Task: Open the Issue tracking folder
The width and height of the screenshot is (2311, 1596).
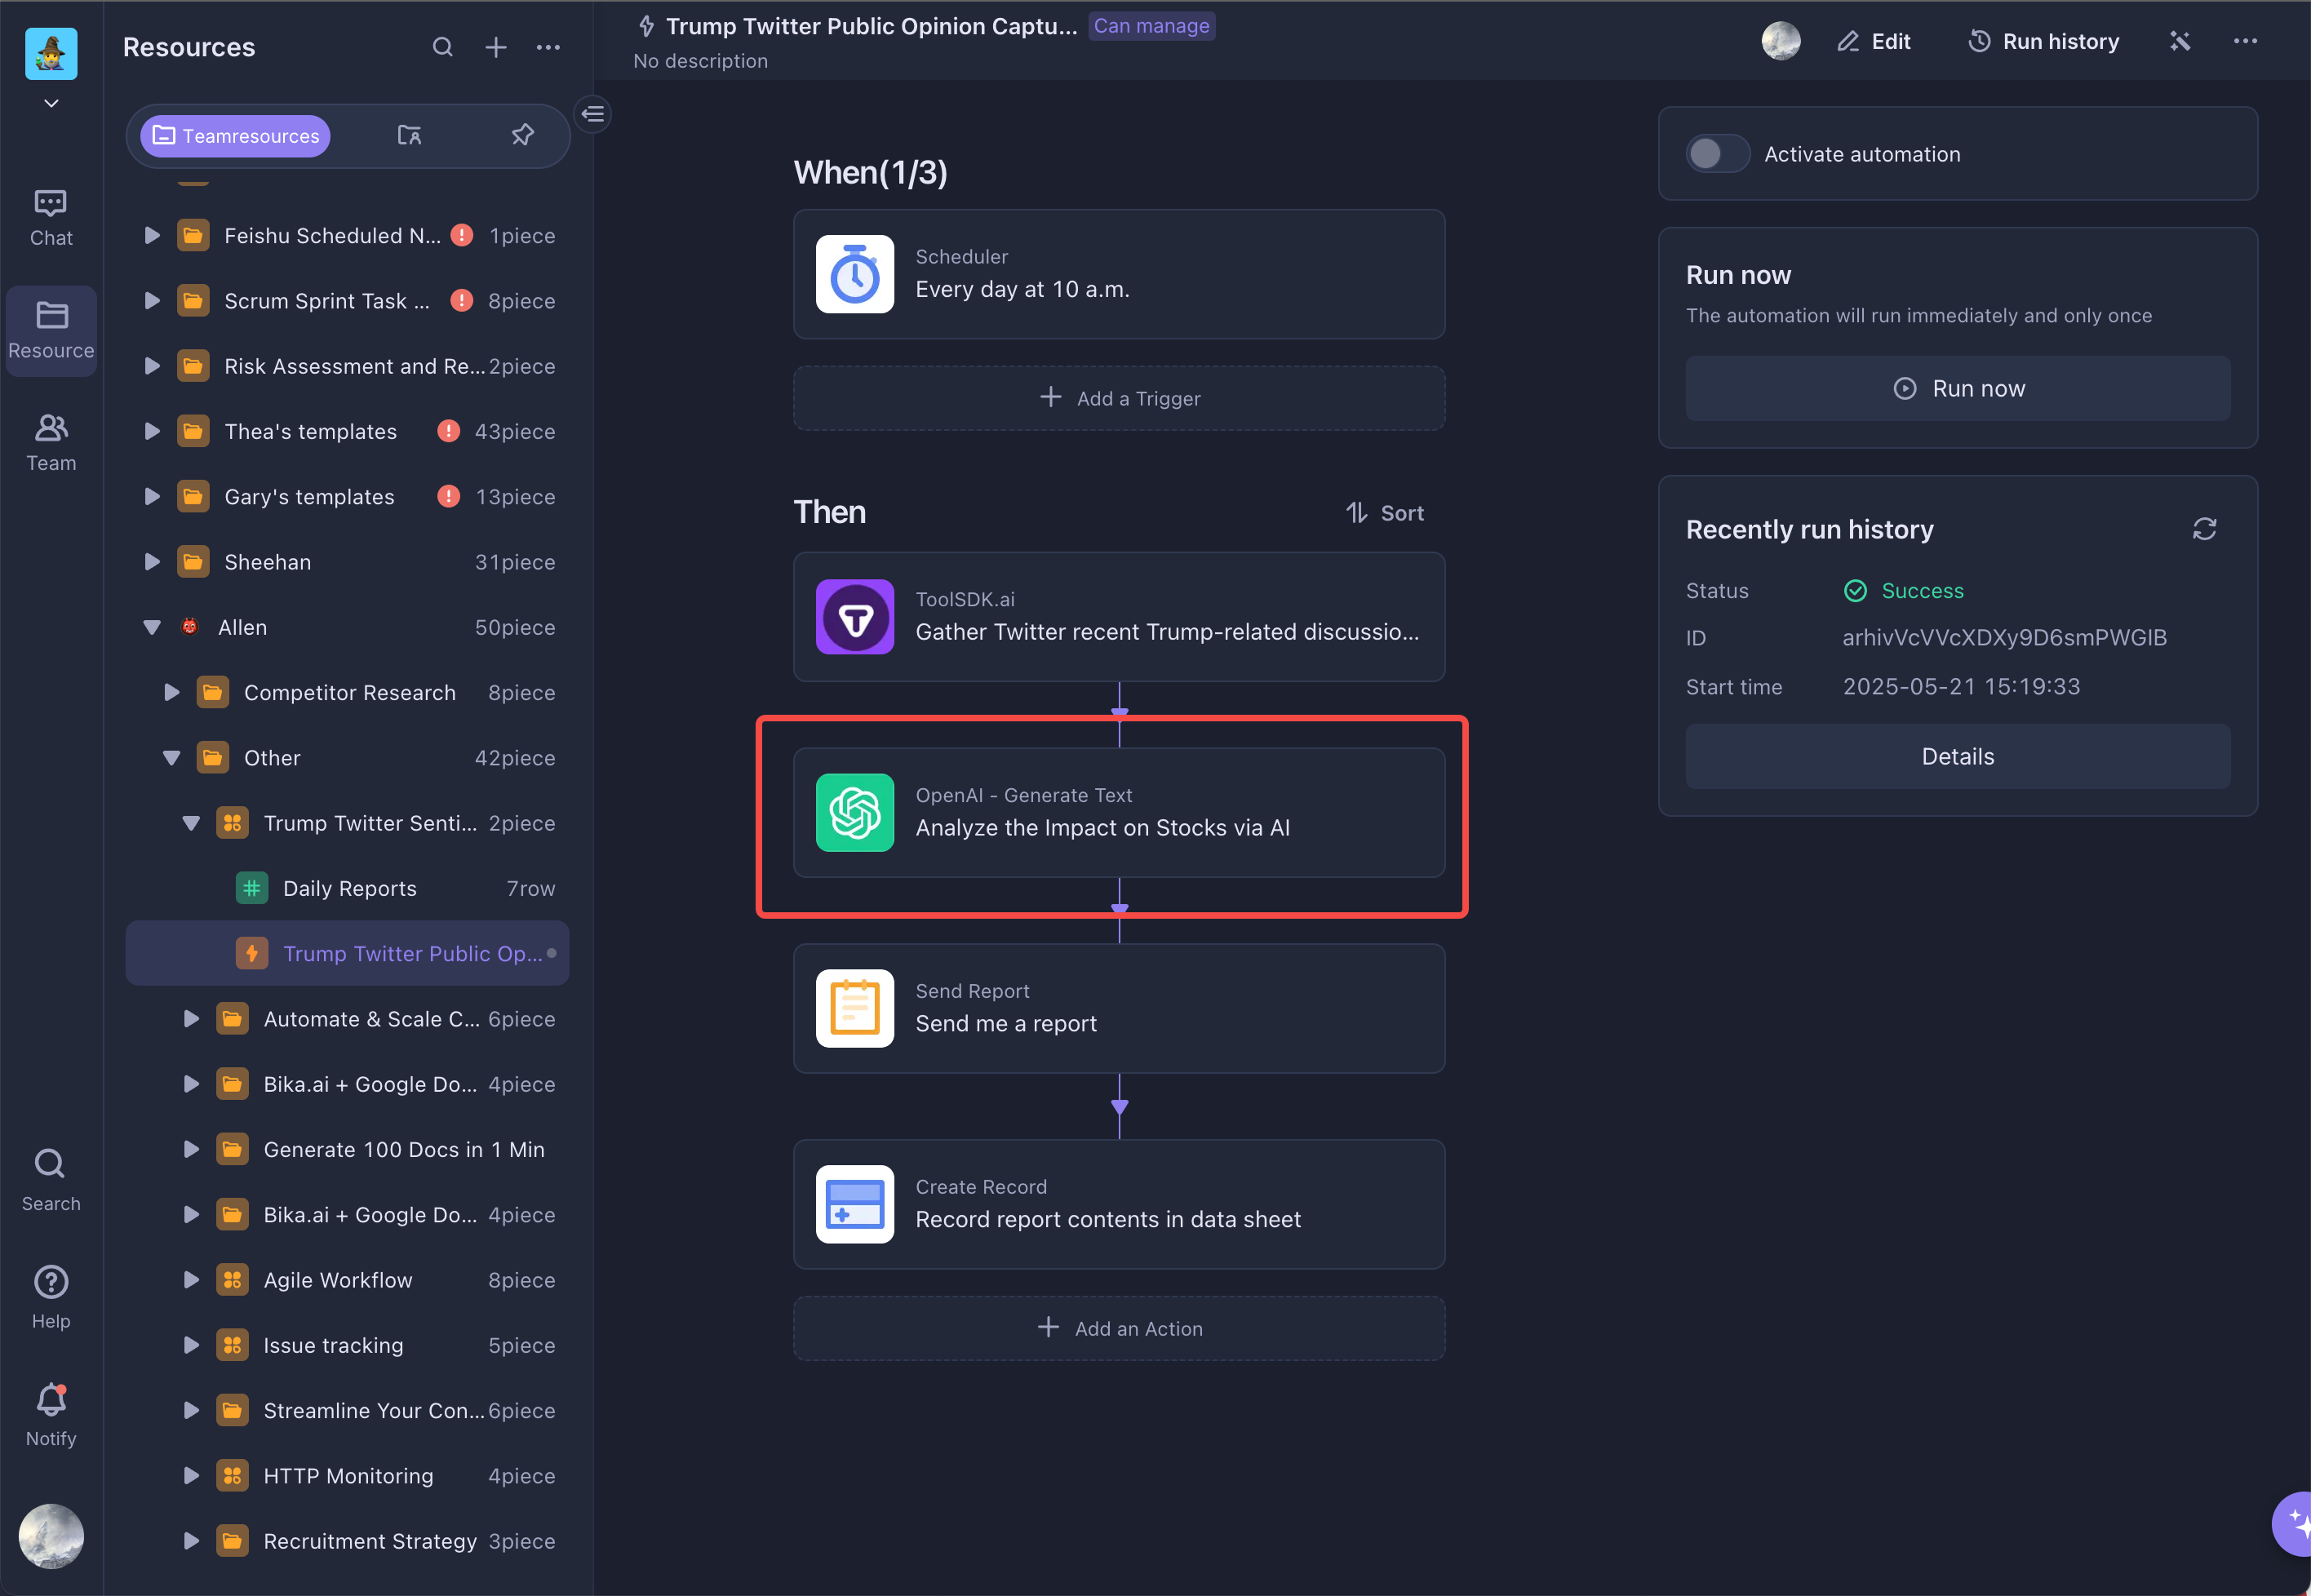Action: click(x=347, y=1345)
